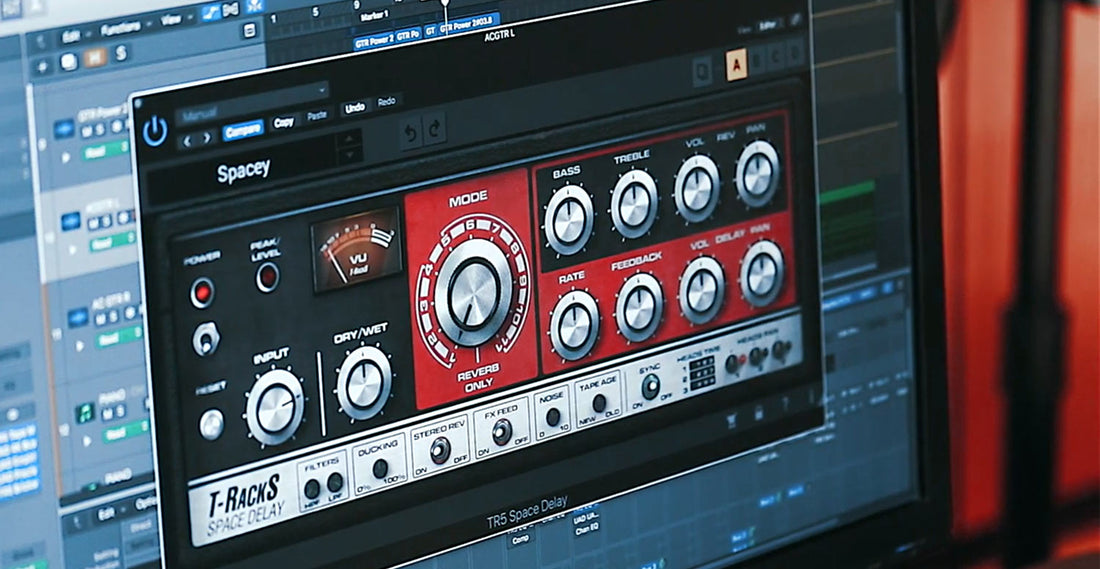Viewport: 1100px width, 569px height.
Task: Open the Logic Edit menu
Action: [70, 36]
